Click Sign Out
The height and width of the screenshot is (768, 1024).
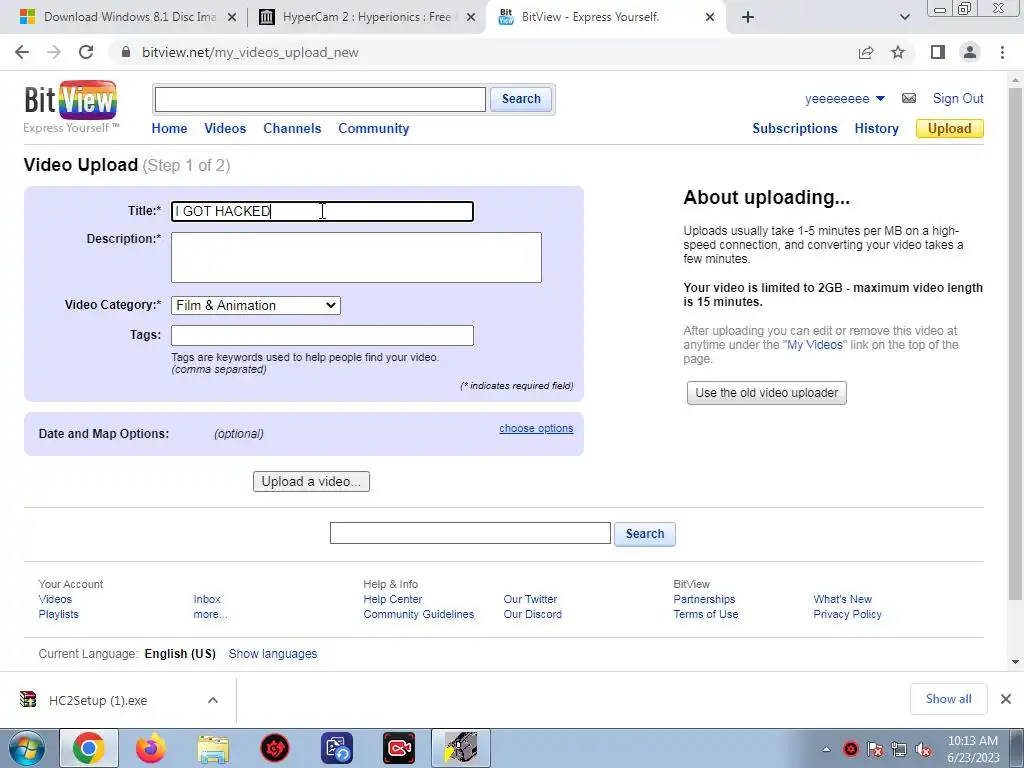pos(958,99)
